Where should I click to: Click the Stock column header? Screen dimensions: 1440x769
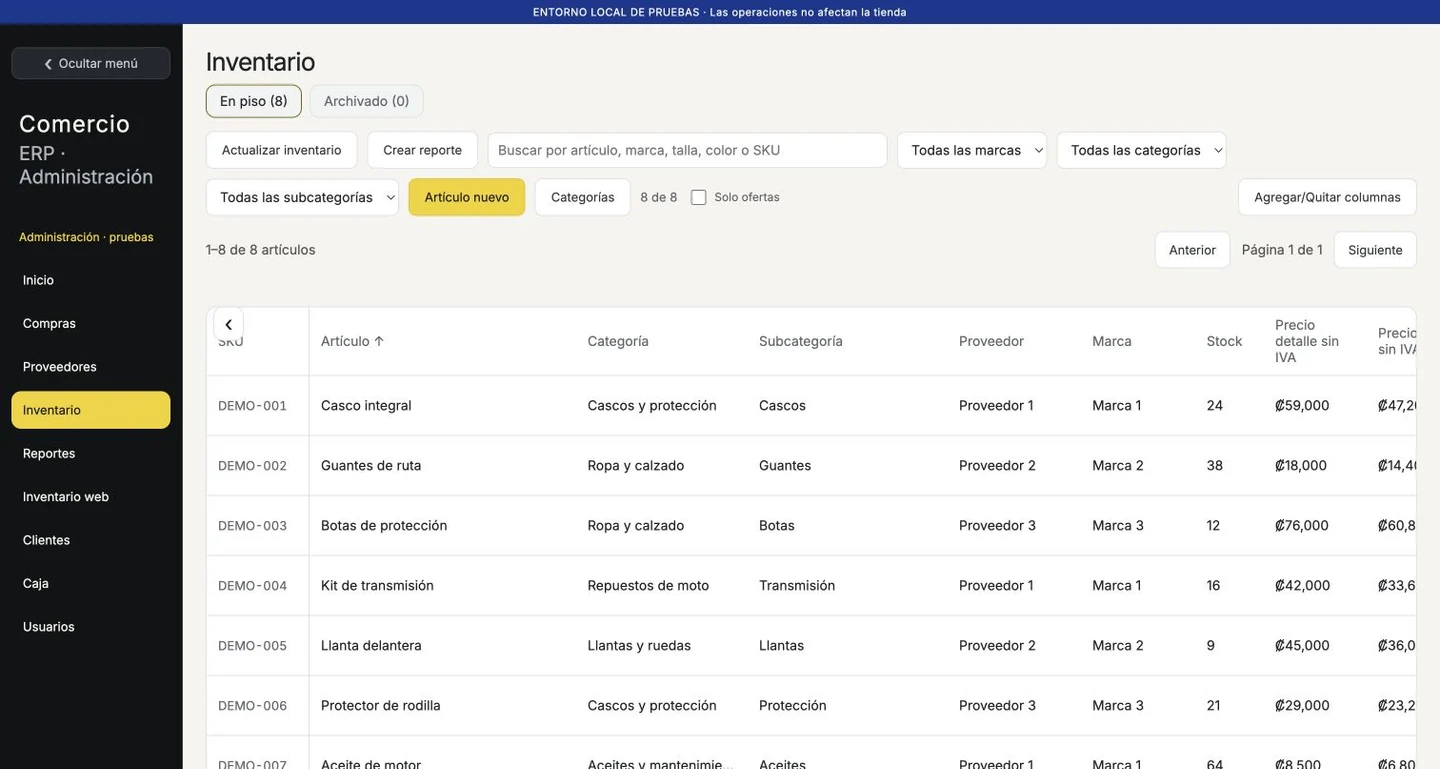1224,341
